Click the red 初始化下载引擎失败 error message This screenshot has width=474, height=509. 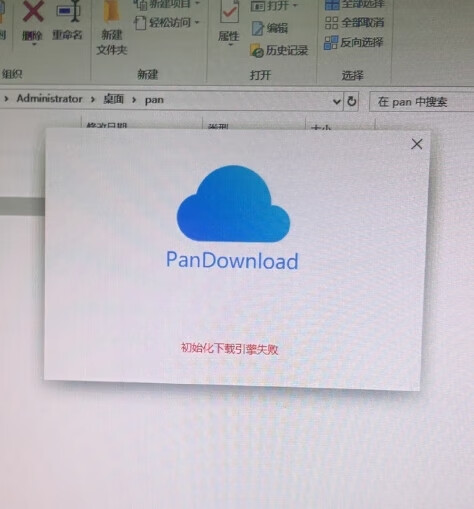tap(229, 349)
